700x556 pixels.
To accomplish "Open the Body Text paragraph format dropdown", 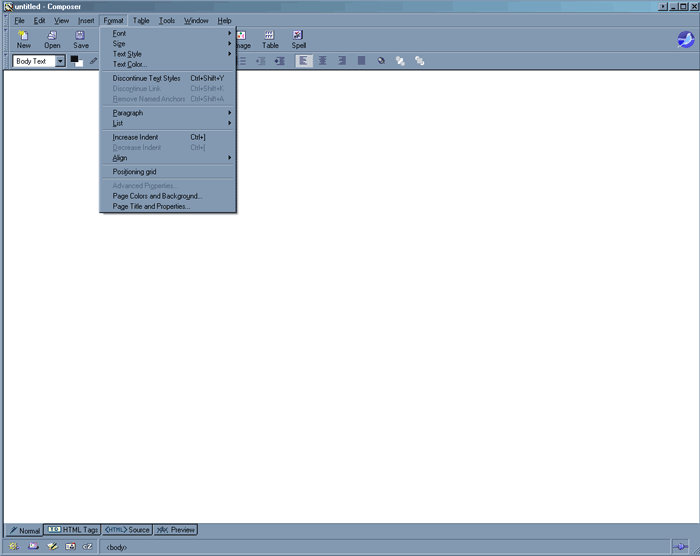I will tap(60, 61).
